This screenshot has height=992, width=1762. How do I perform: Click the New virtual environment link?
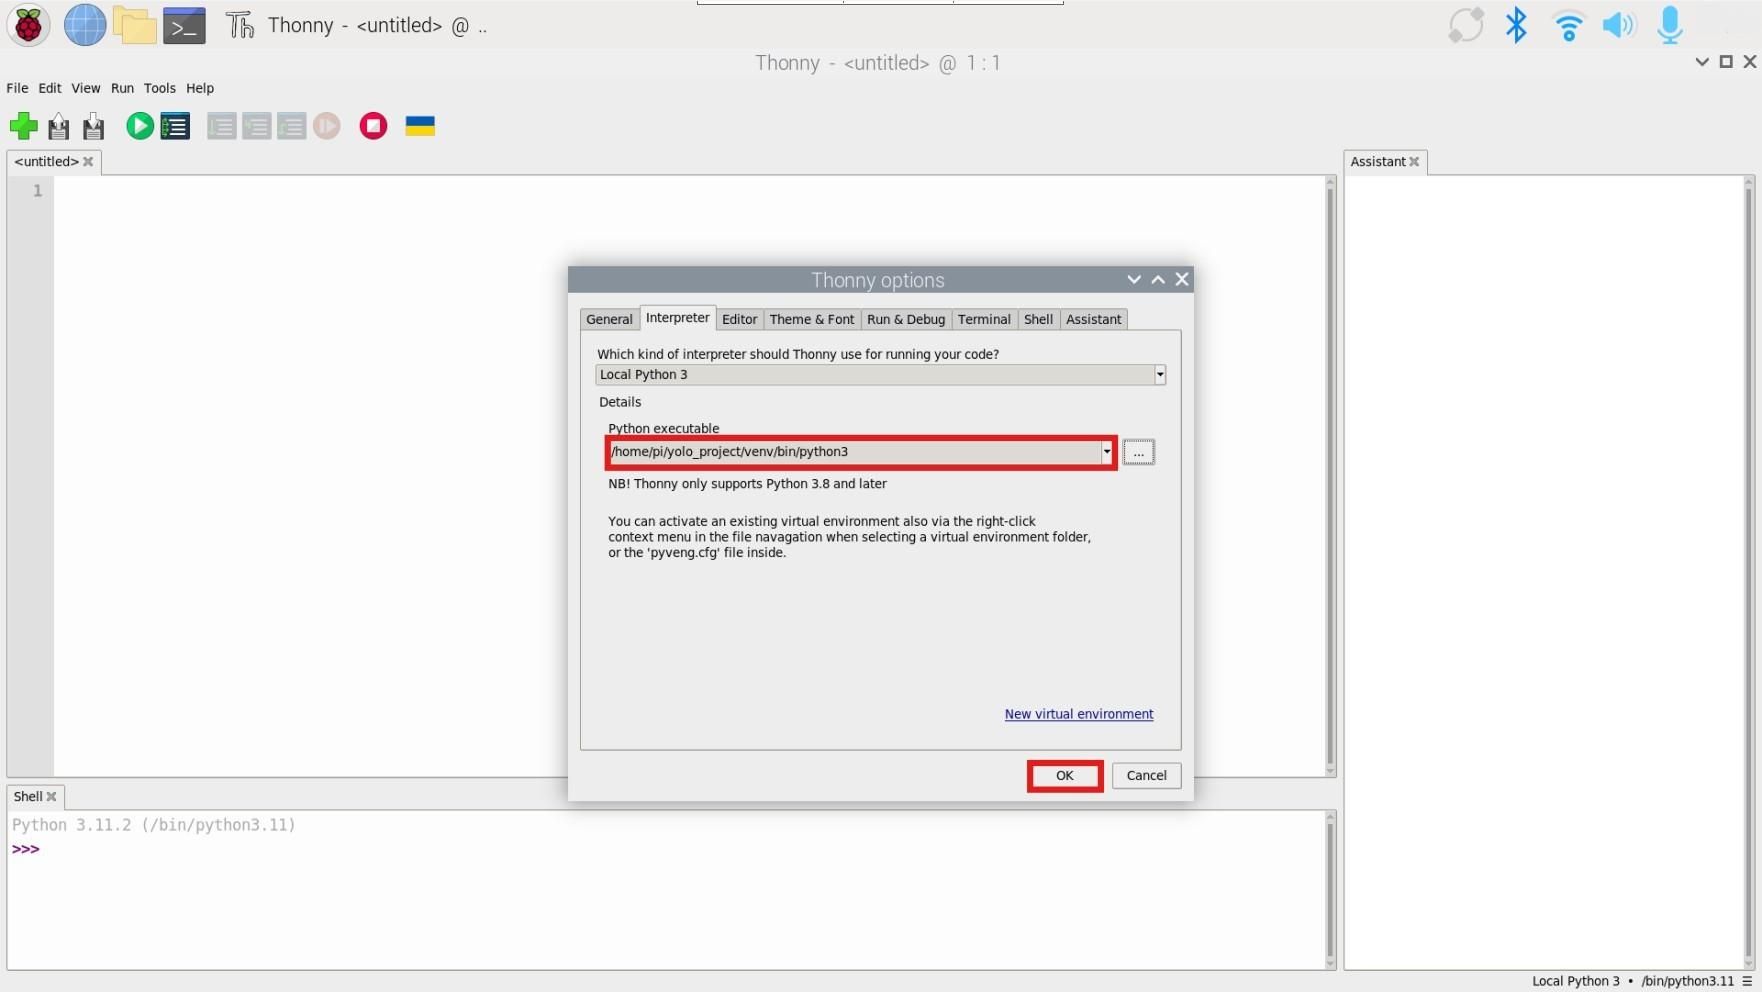(x=1079, y=714)
